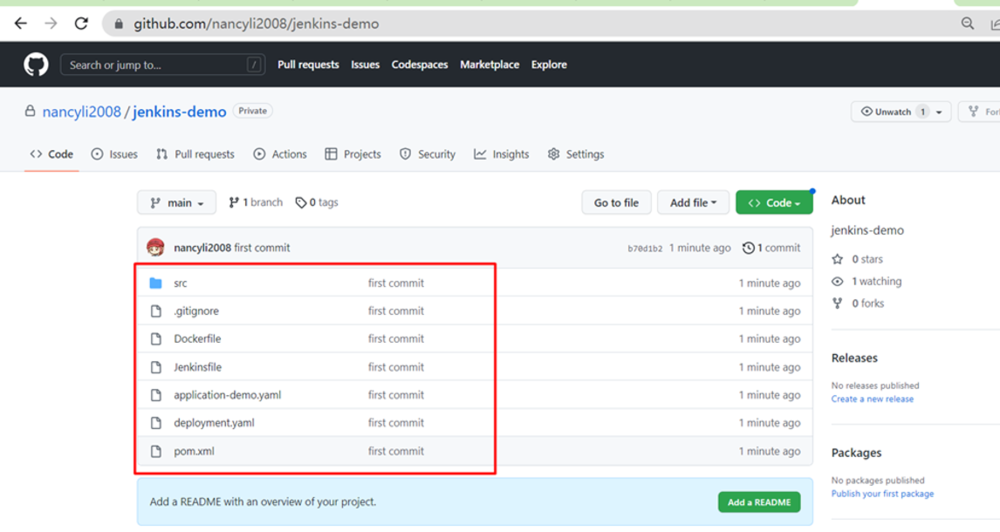
Task: Open commit history clock icon
Action: tap(749, 248)
